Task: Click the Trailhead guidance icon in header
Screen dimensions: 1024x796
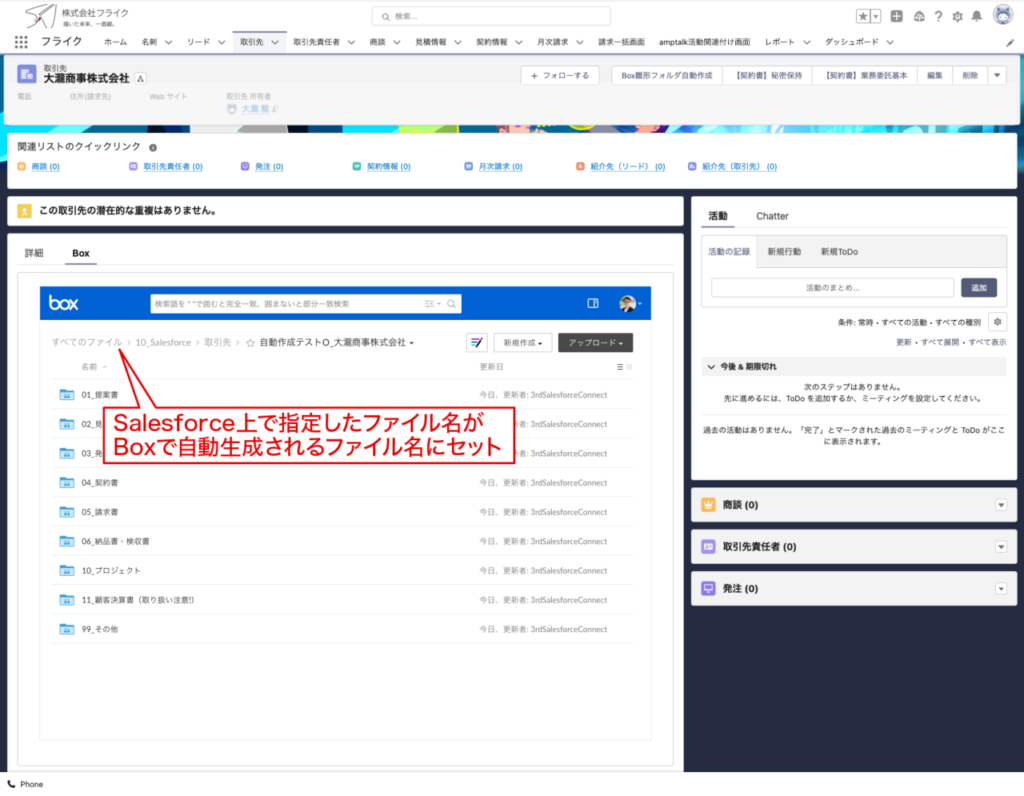Action: point(919,16)
